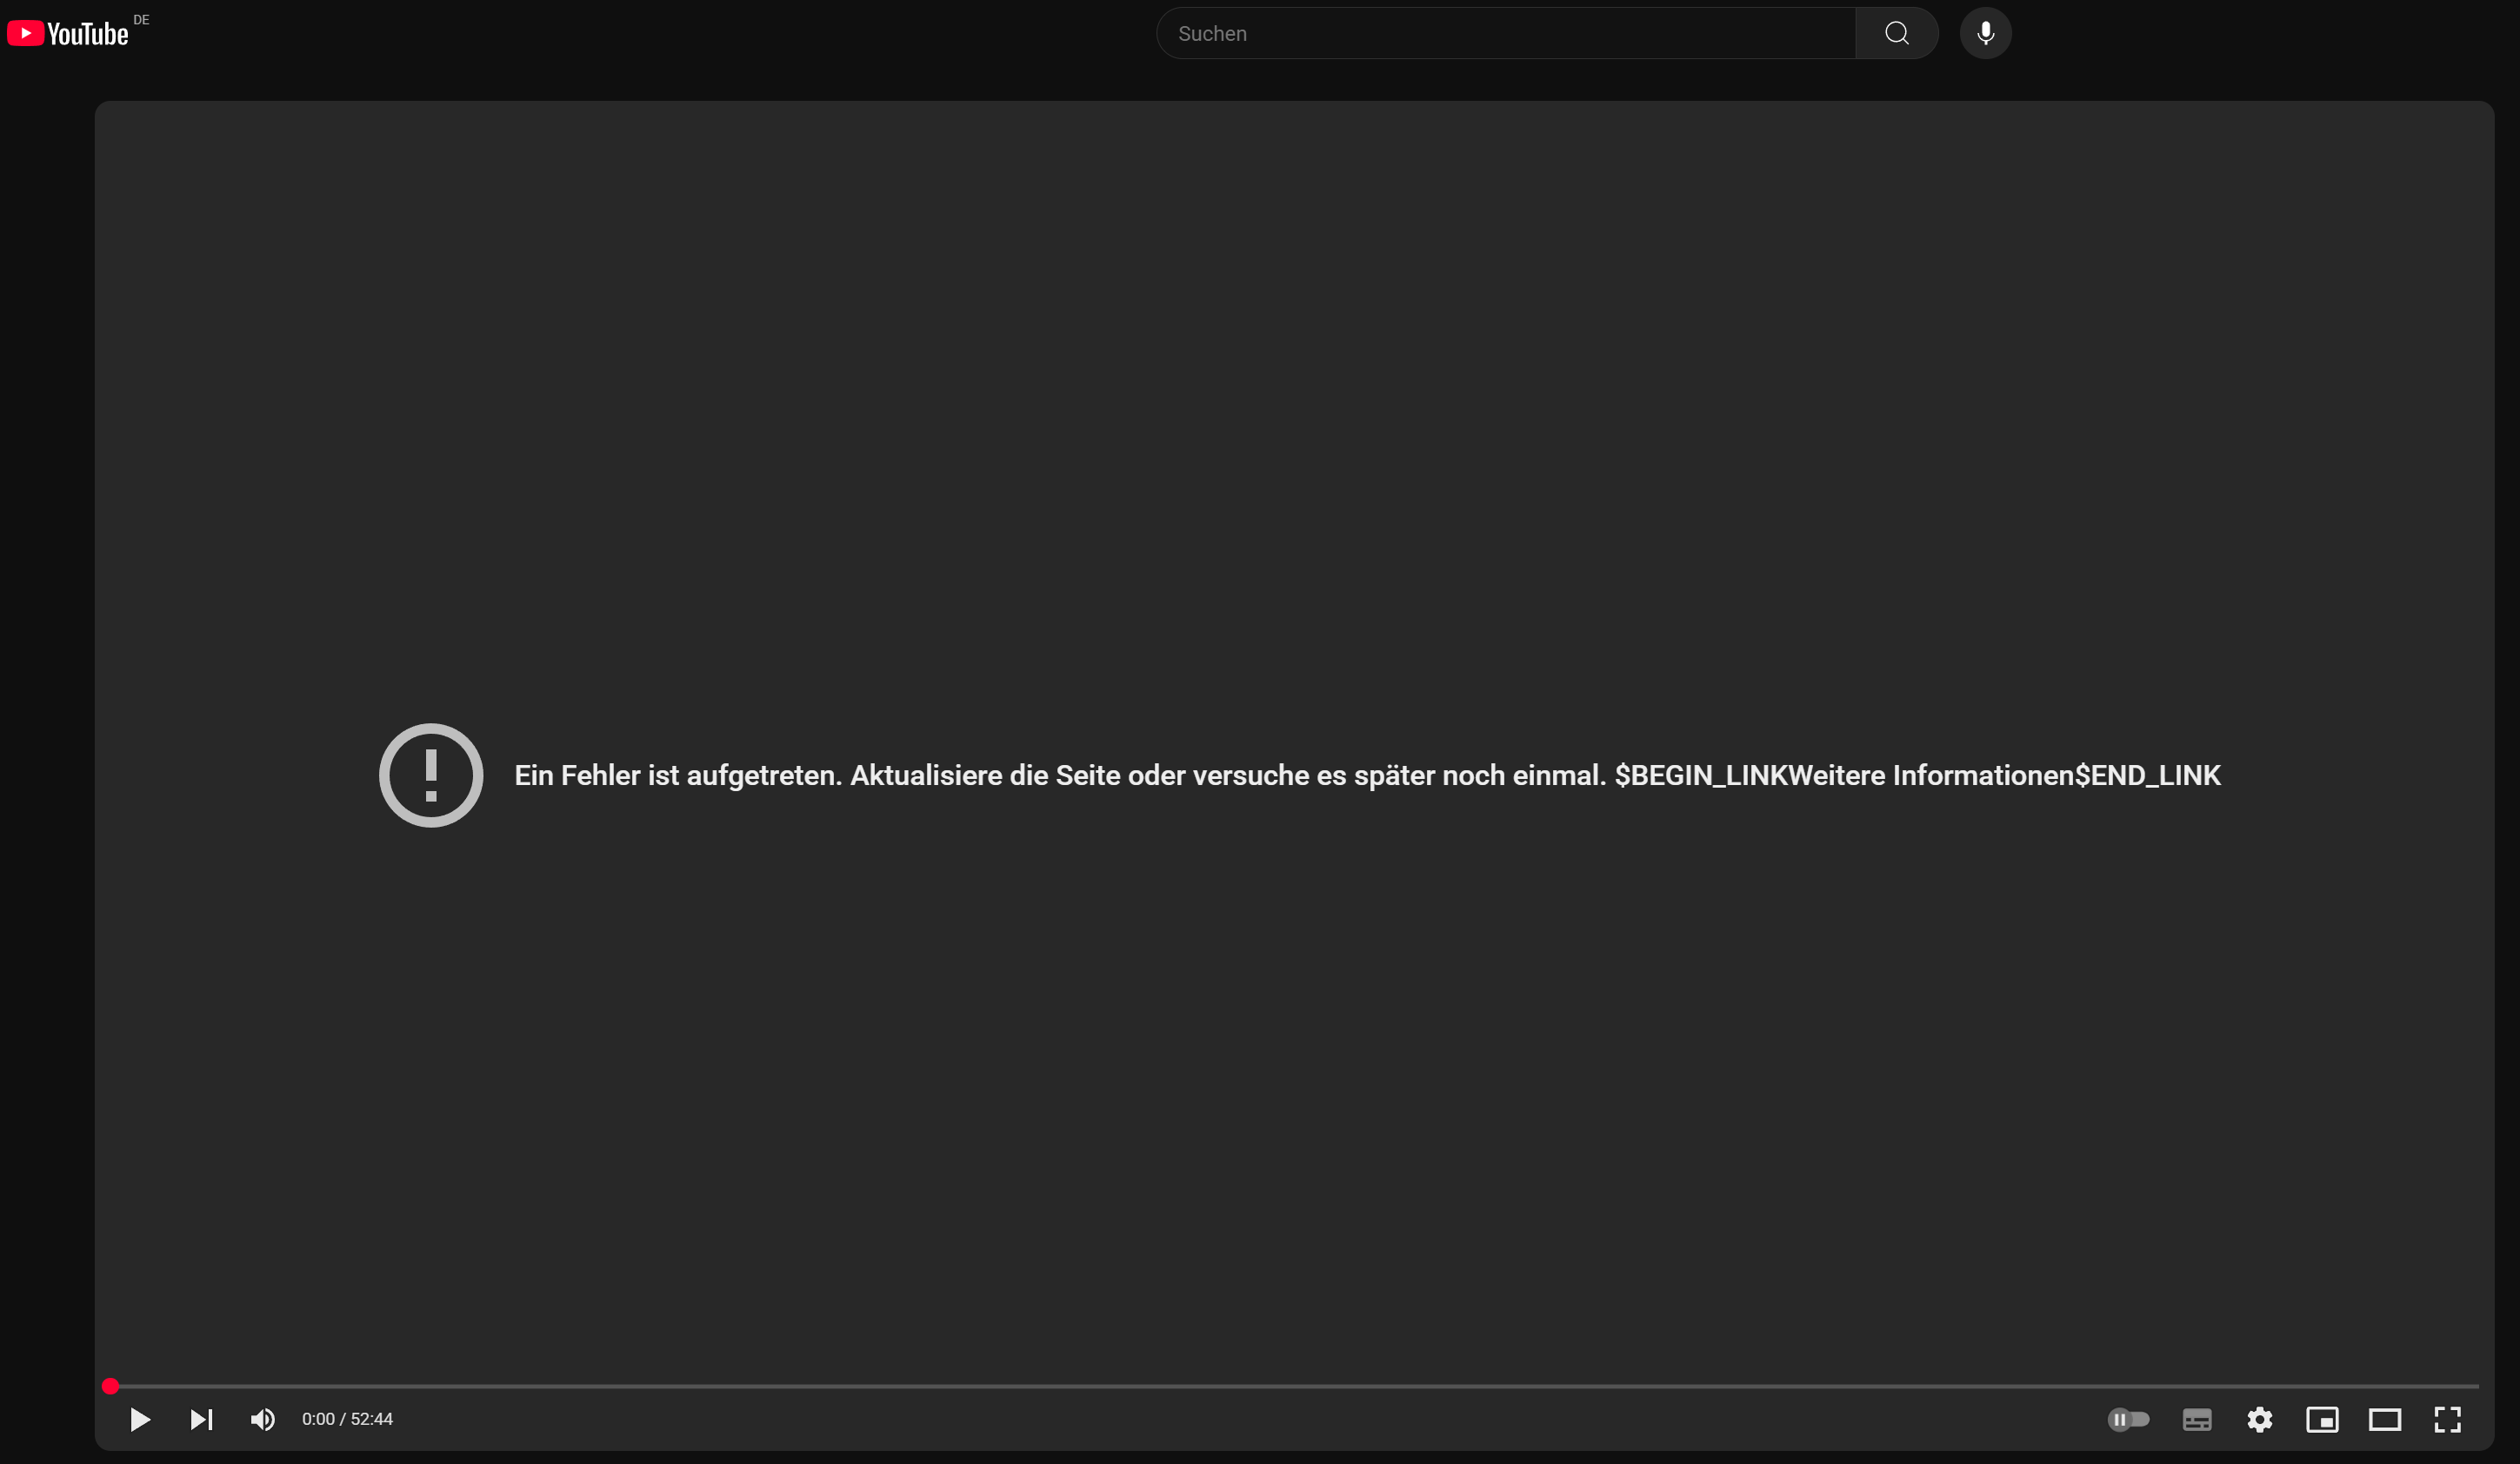This screenshot has height=1464, width=2520.
Task: Open player settings gear menu
Action: (x=2260, y=1419)
